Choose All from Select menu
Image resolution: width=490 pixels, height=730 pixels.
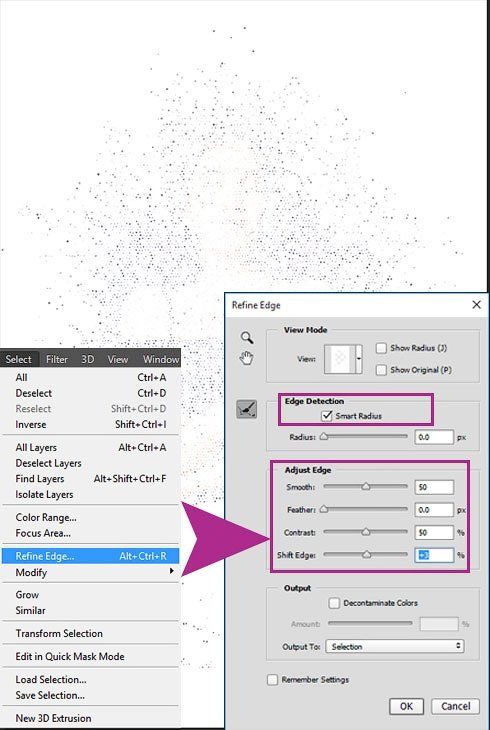tap(91, 378)
